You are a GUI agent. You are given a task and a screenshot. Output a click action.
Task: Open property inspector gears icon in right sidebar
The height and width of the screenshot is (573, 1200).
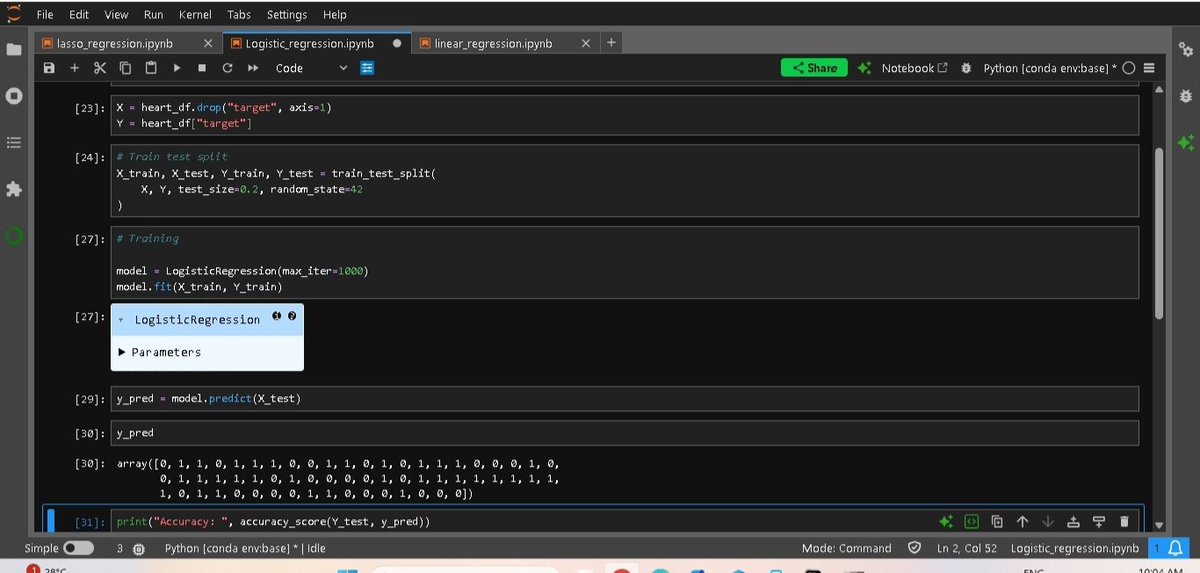[1186, 49]
